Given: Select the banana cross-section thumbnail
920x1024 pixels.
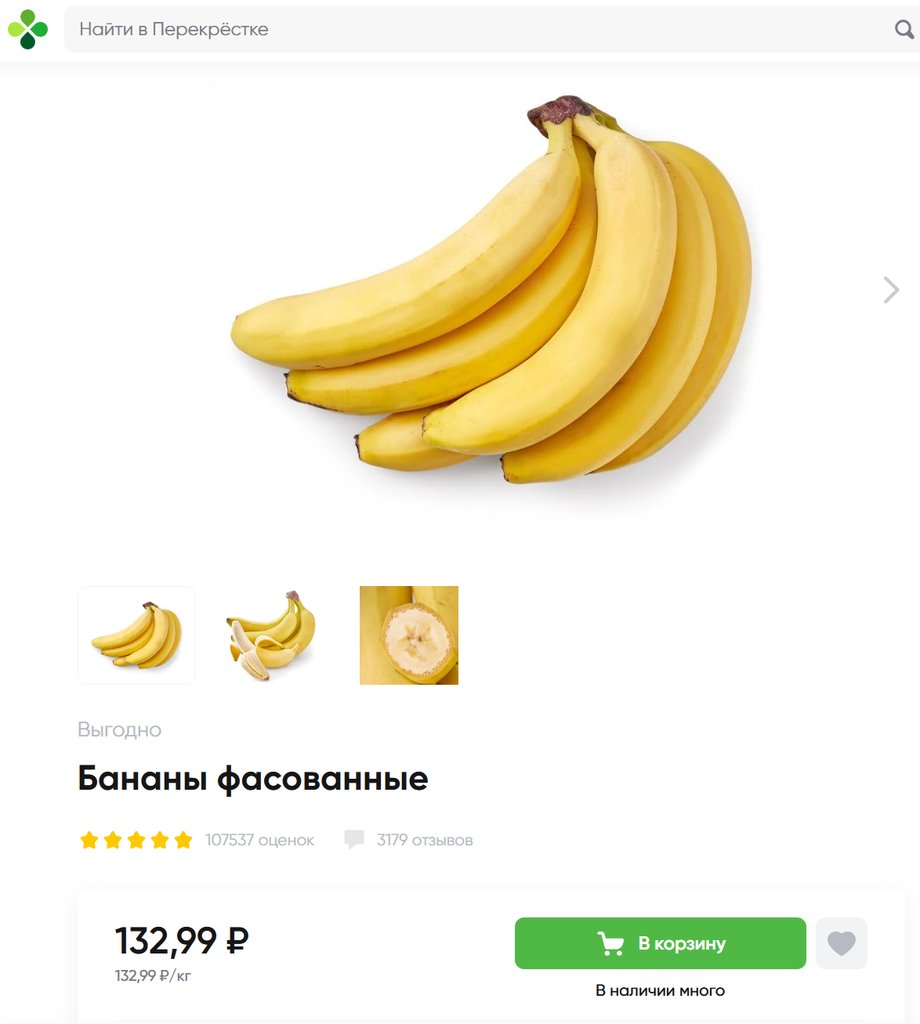Looking at the screenshot, I should [409, 635].
